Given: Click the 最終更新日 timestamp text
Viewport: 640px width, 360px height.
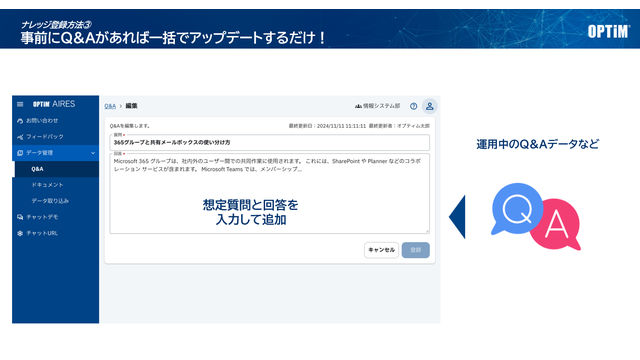Looking at the screenshot, I should pyautogui.click(x=327, y=126).
